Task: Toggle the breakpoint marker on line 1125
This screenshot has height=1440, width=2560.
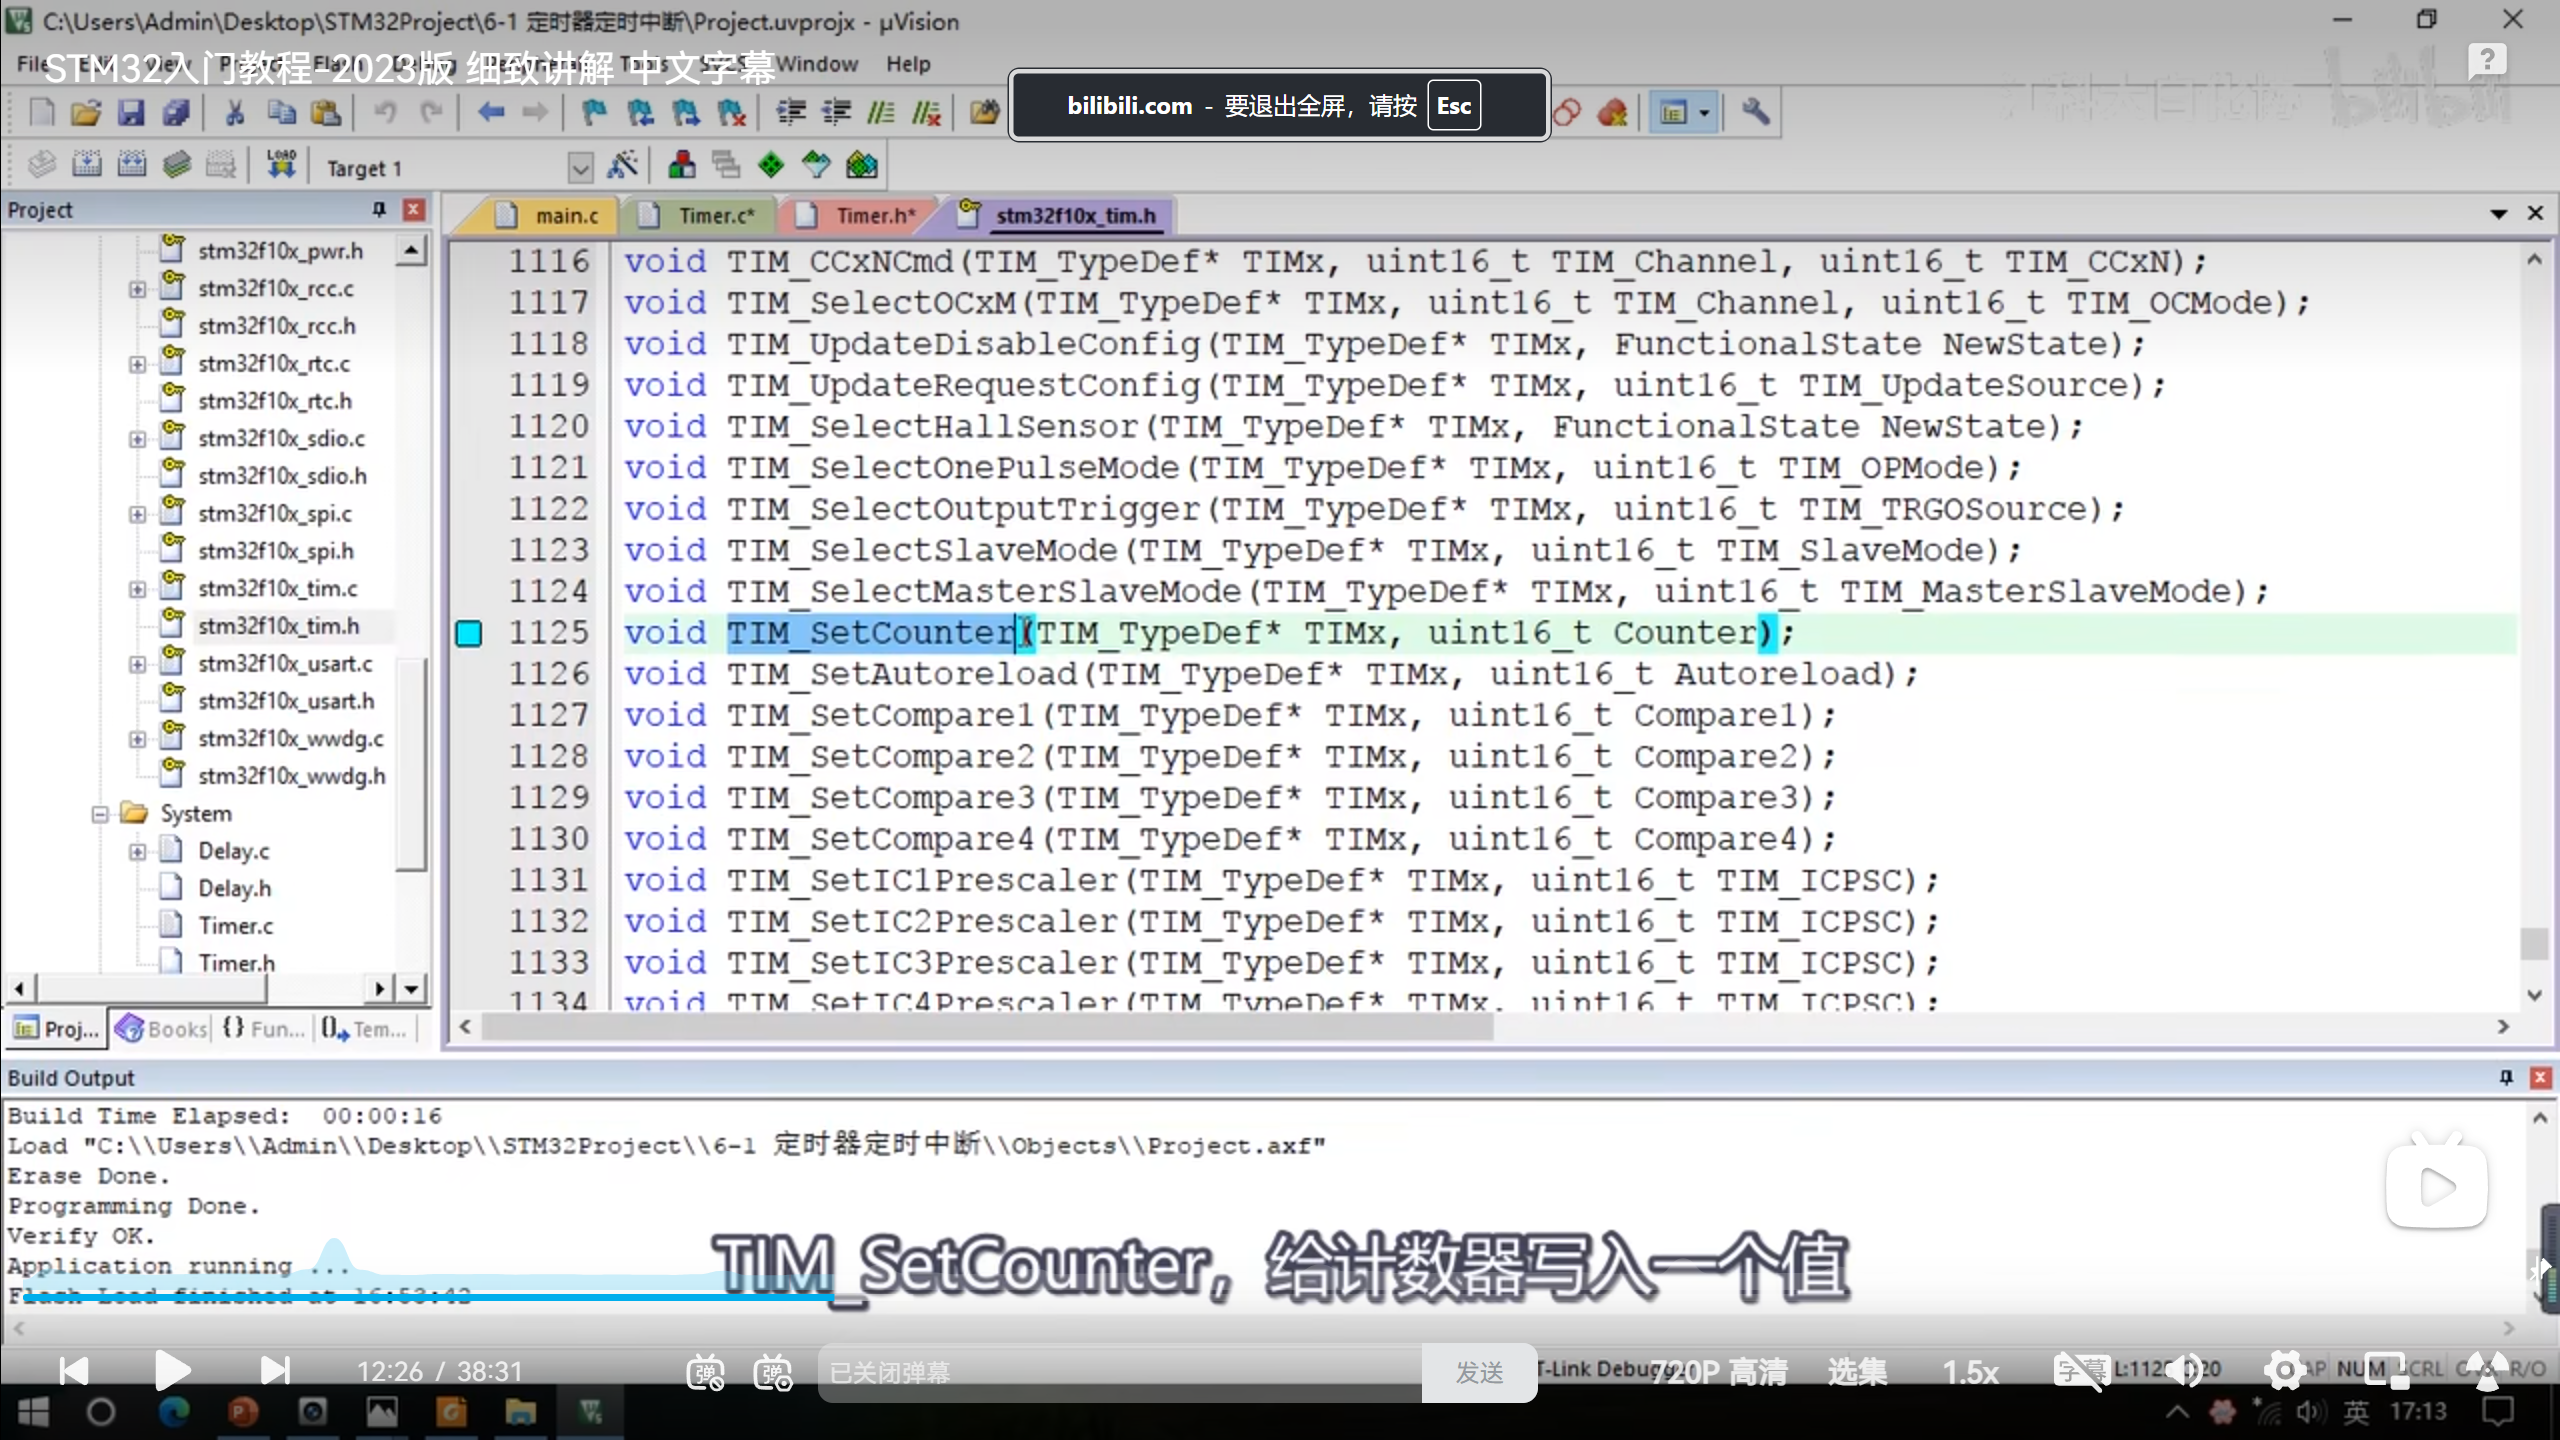Action: point(468,633)
